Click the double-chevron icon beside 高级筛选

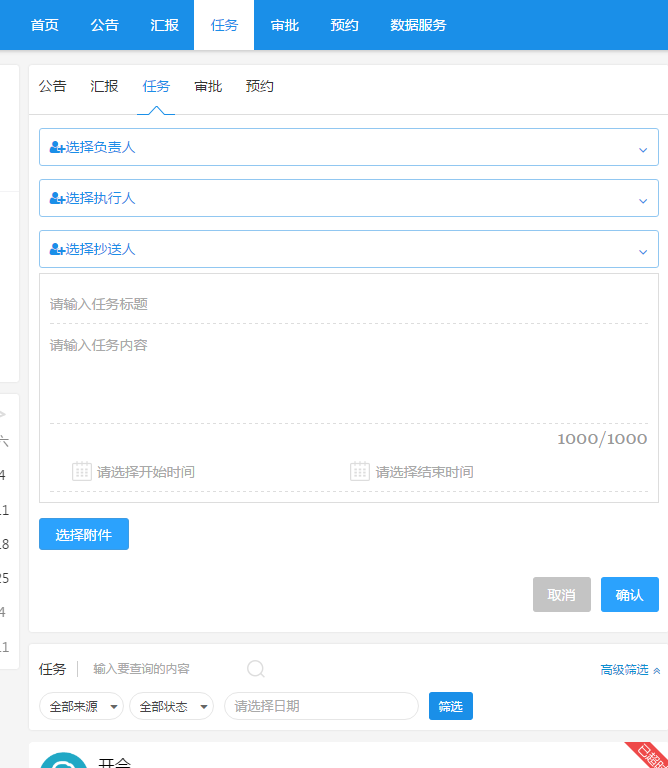click(657, 671)
